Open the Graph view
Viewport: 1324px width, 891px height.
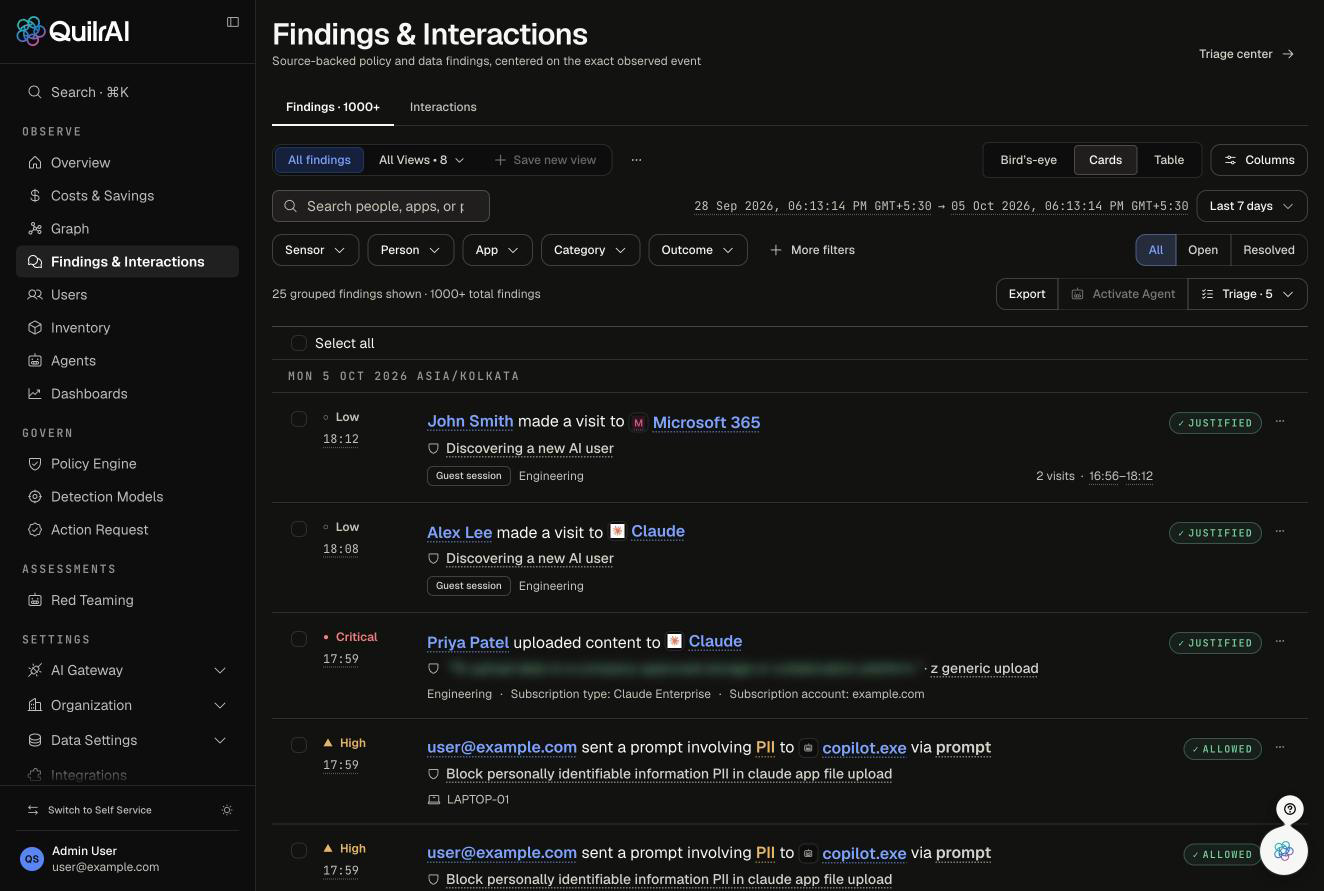pos(127,229)
